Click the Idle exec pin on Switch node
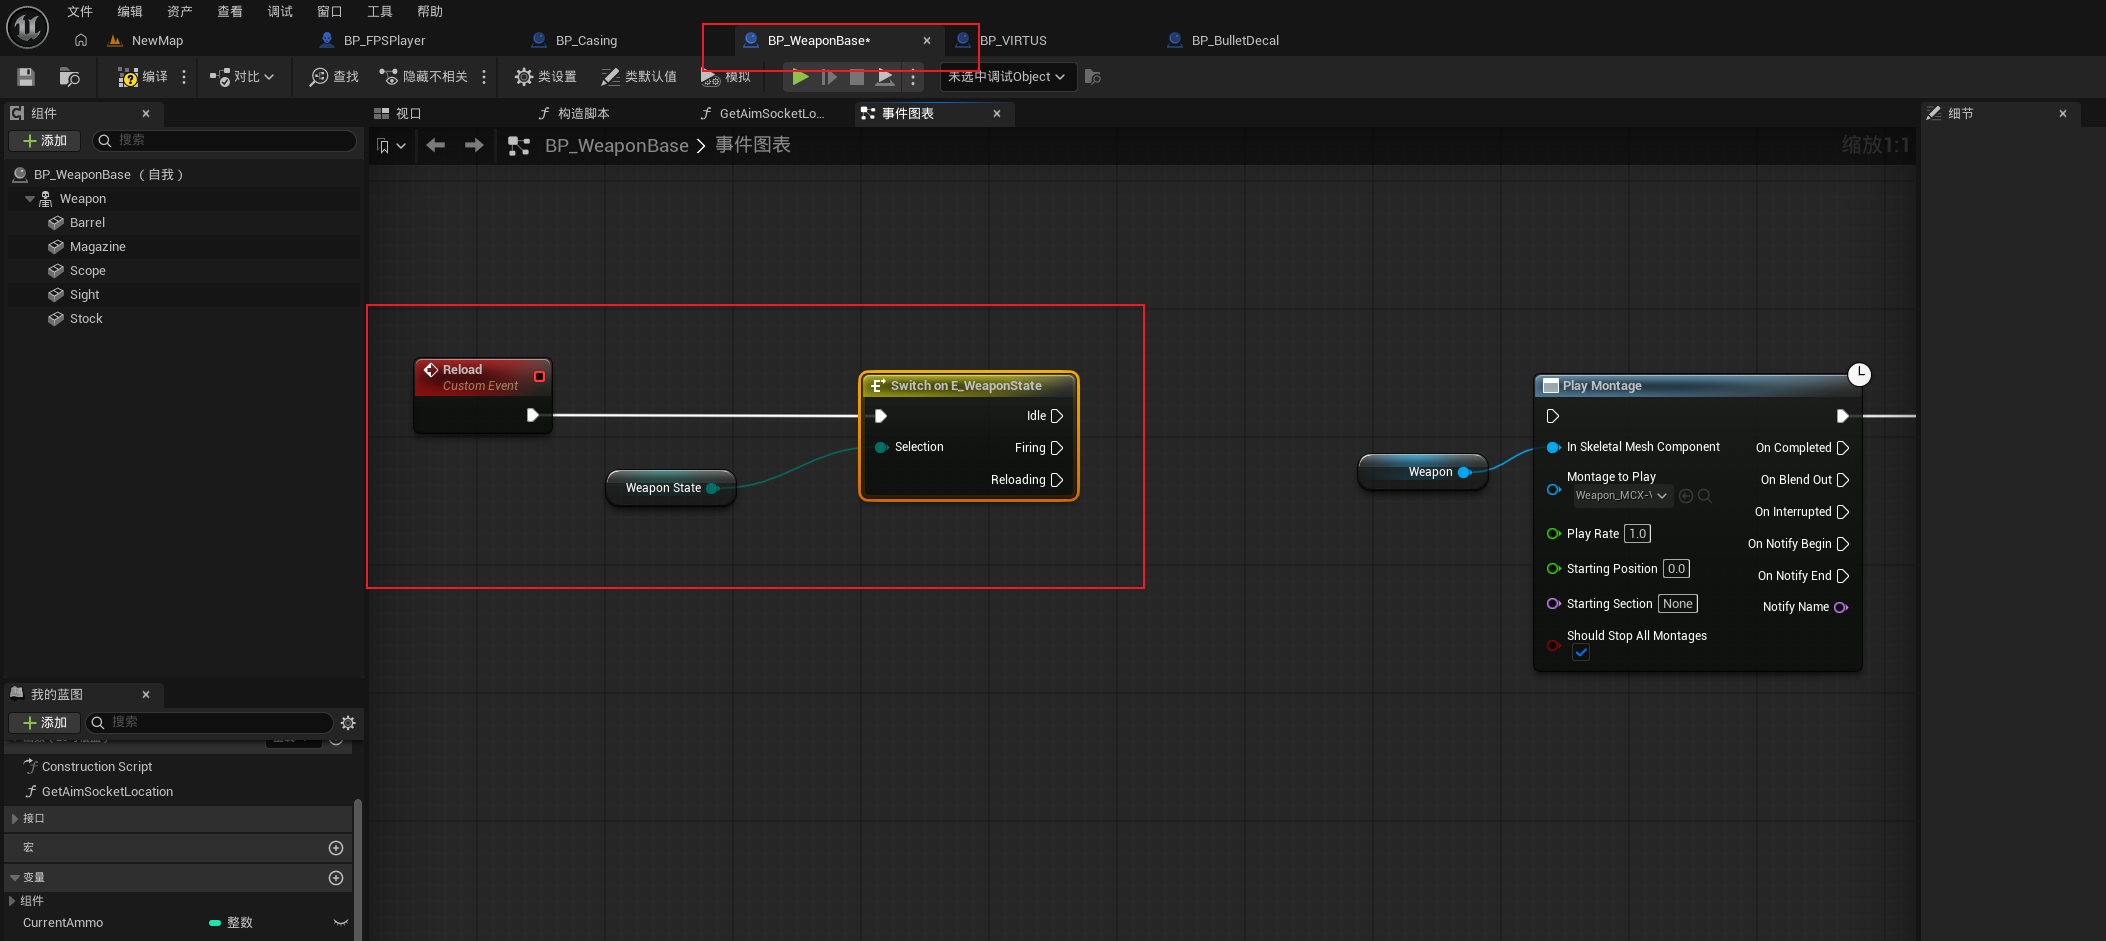Screen dimensions: 2106x941 [1057, 416]
